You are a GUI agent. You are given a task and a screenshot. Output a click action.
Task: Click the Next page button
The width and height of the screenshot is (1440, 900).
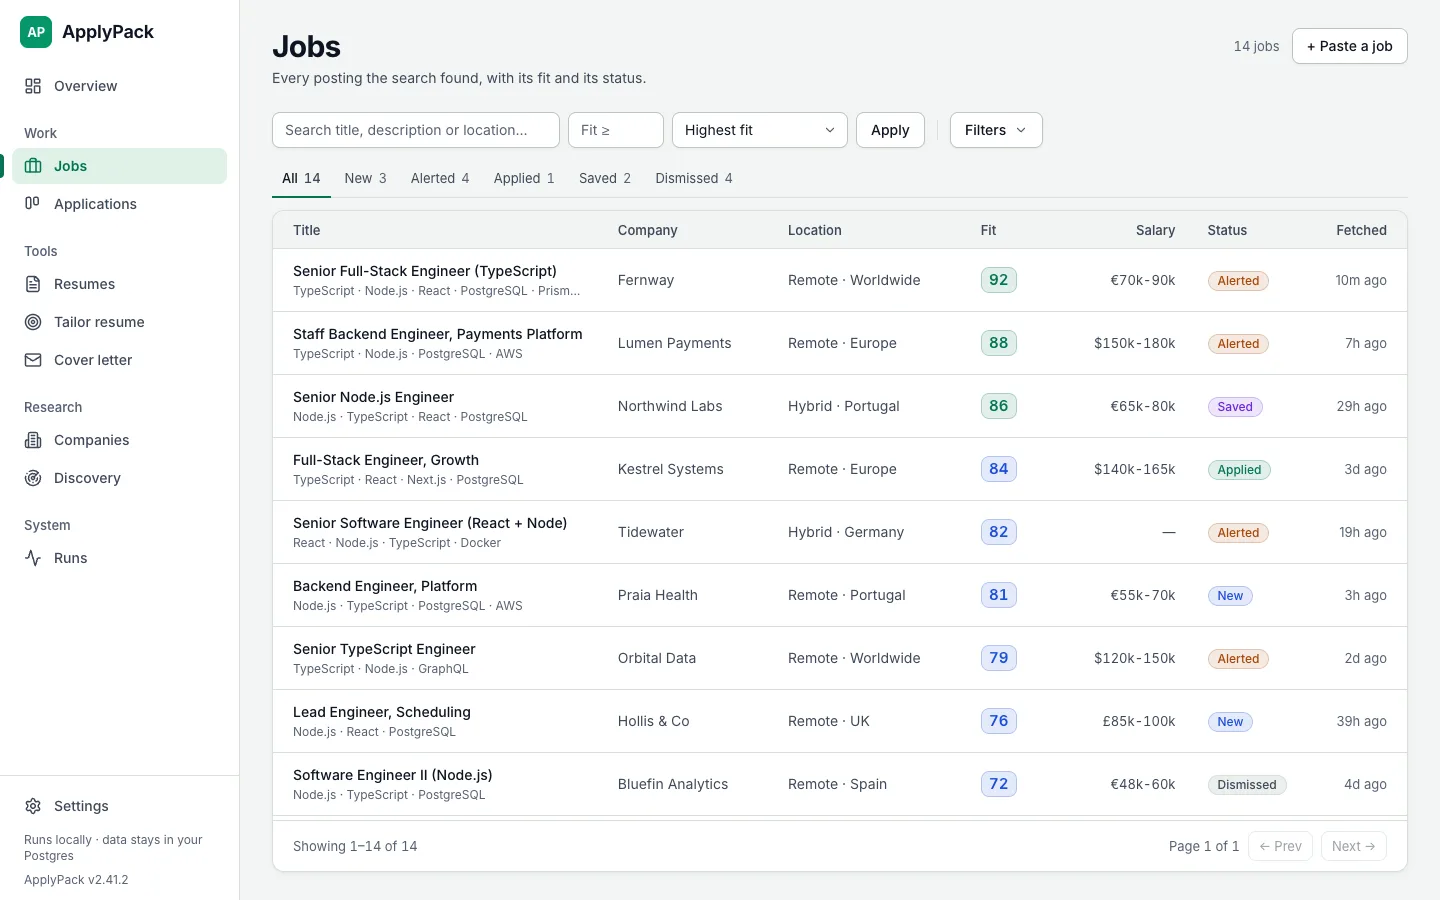coord(1354,846)
